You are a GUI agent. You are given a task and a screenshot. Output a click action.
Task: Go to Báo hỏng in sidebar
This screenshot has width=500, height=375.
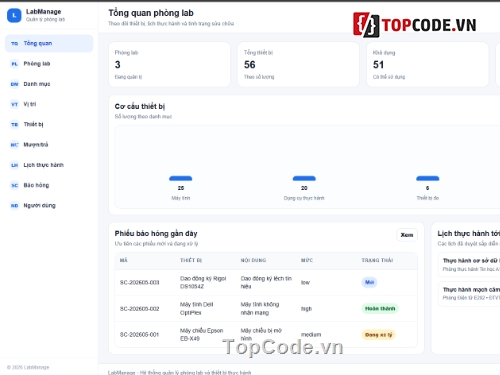49,185
